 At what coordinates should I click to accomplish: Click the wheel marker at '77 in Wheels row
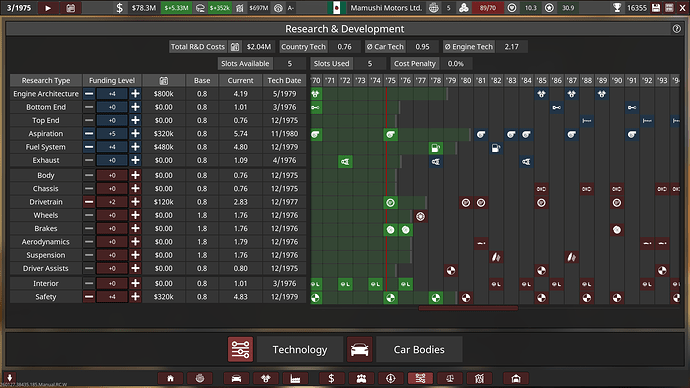421,216
